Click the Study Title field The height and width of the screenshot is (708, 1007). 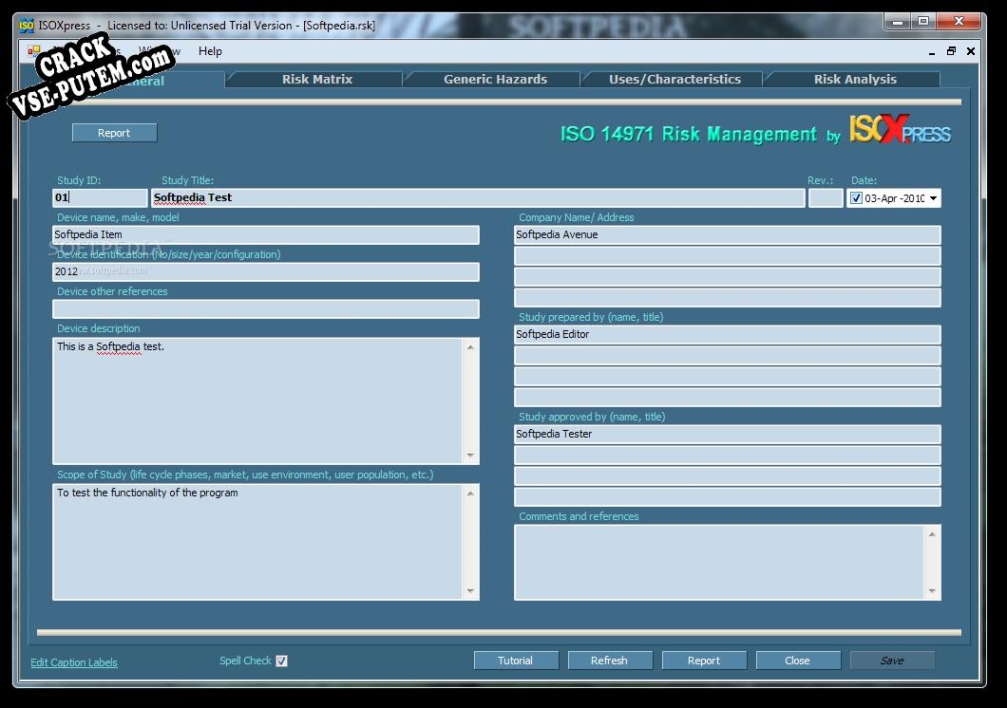point(478,198)
